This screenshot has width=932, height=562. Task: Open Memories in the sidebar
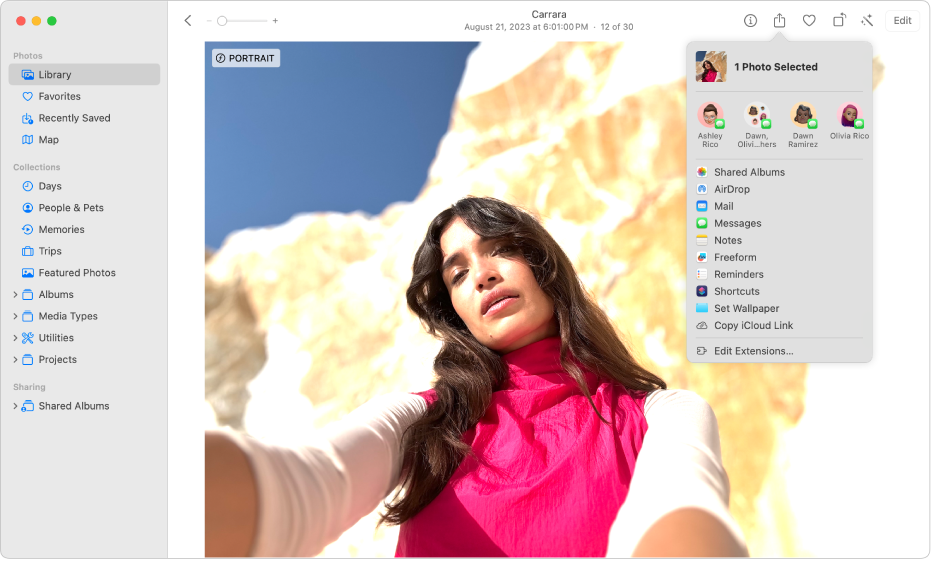(61, 230)
